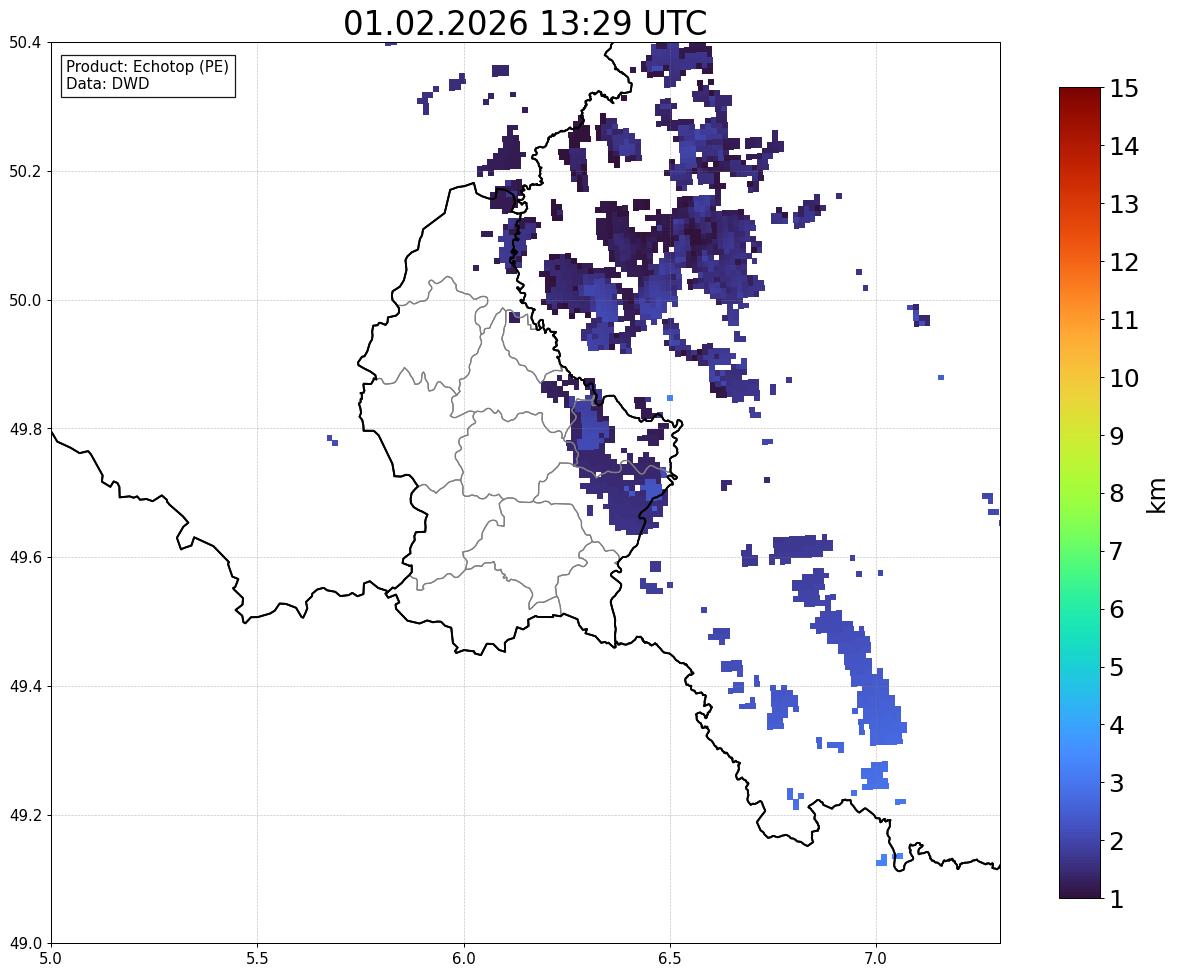Click the colorbar tick label '13'

(x=1124, y=204)
